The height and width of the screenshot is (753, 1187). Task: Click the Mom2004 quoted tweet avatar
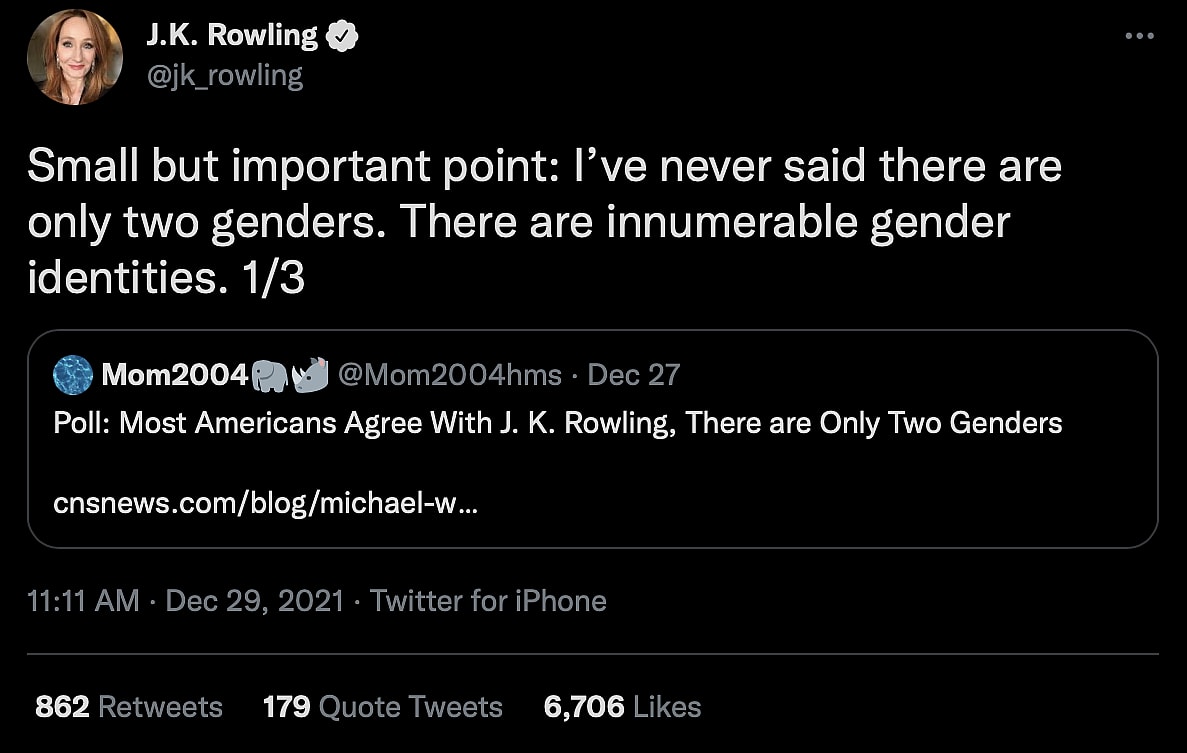(72, 375)
